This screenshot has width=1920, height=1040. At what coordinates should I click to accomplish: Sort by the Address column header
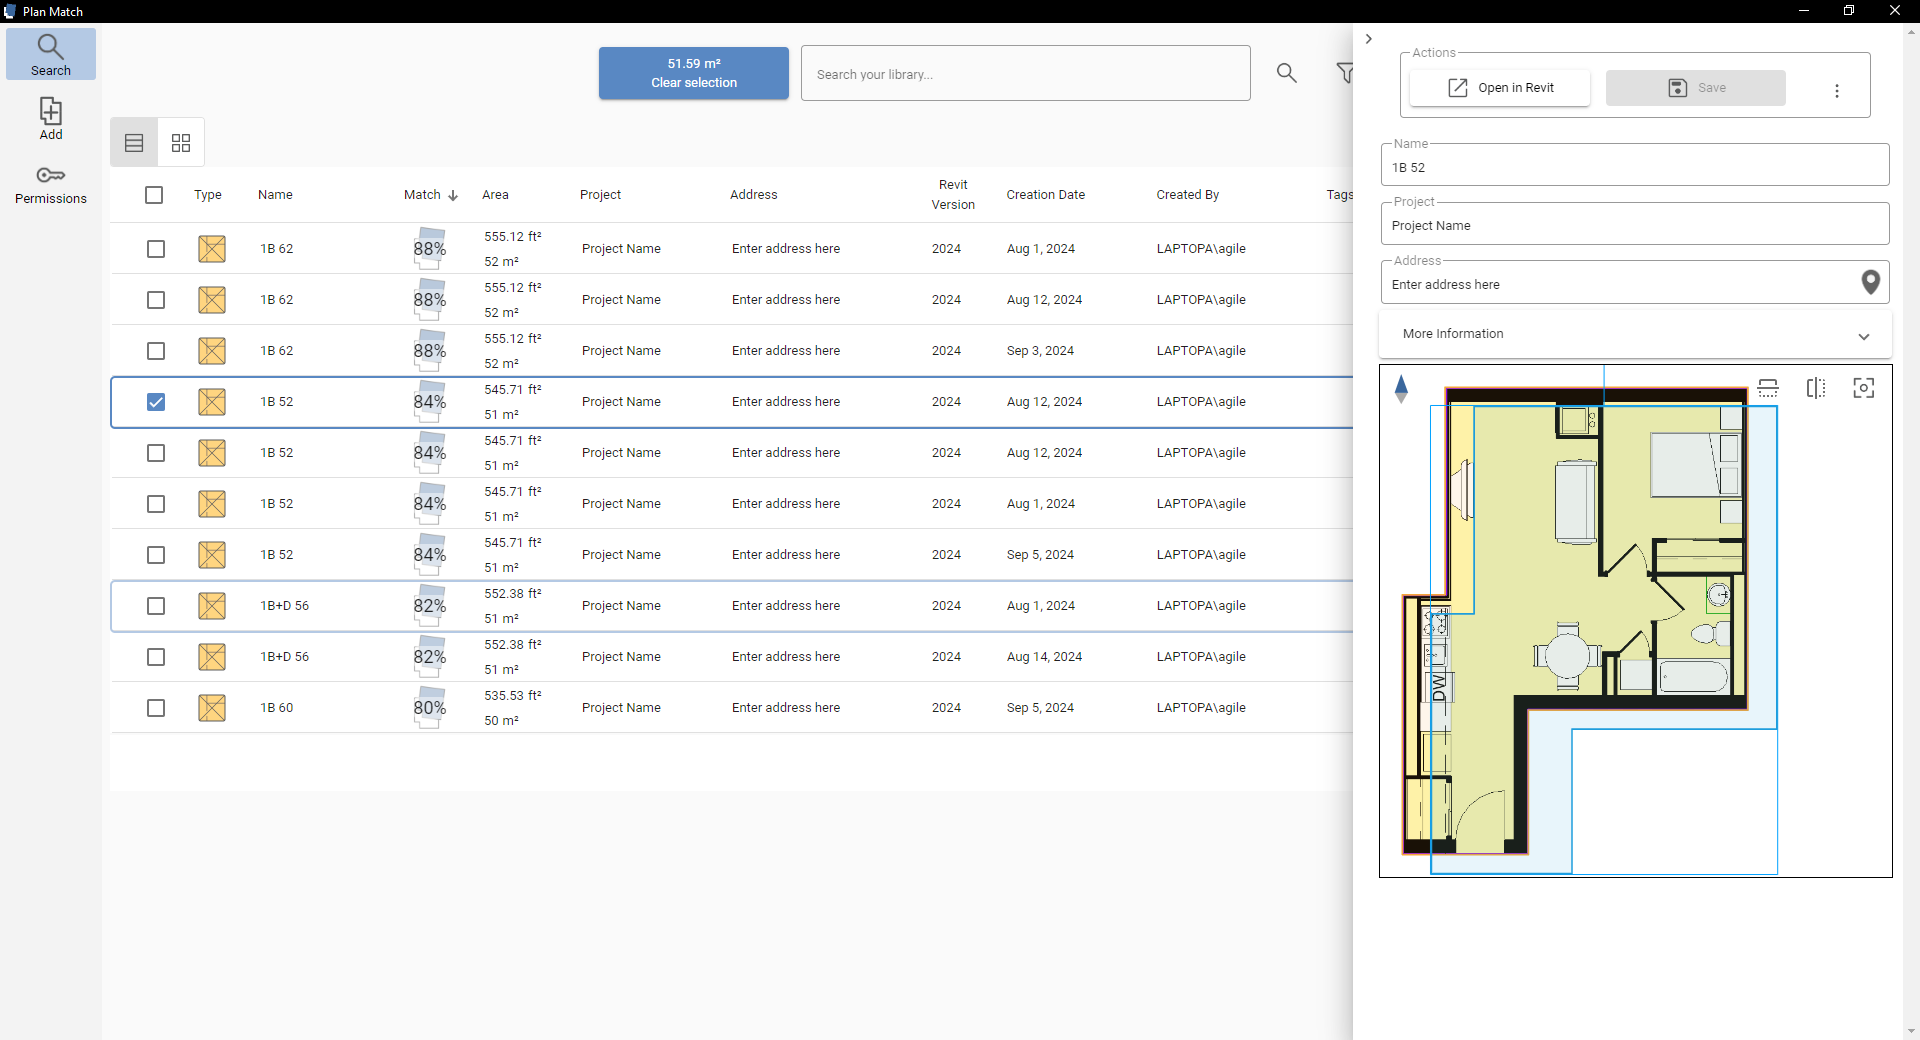pos(754,195)
